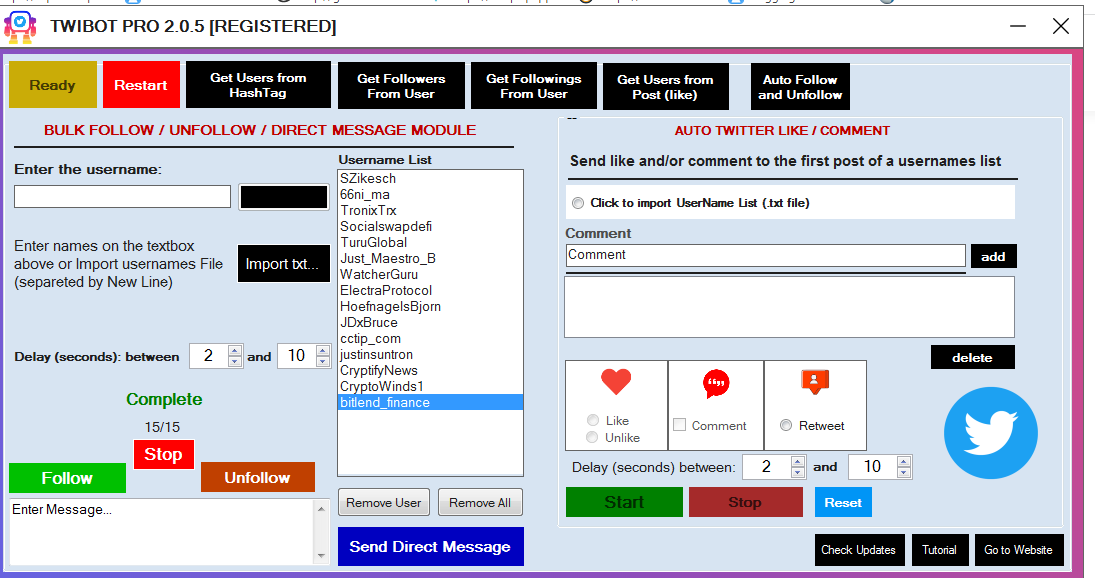The width and height of the screenshot is (1095, 578).
Task: Click the Import txt... button
Action: pyautogui.click(x=284, y=264)
